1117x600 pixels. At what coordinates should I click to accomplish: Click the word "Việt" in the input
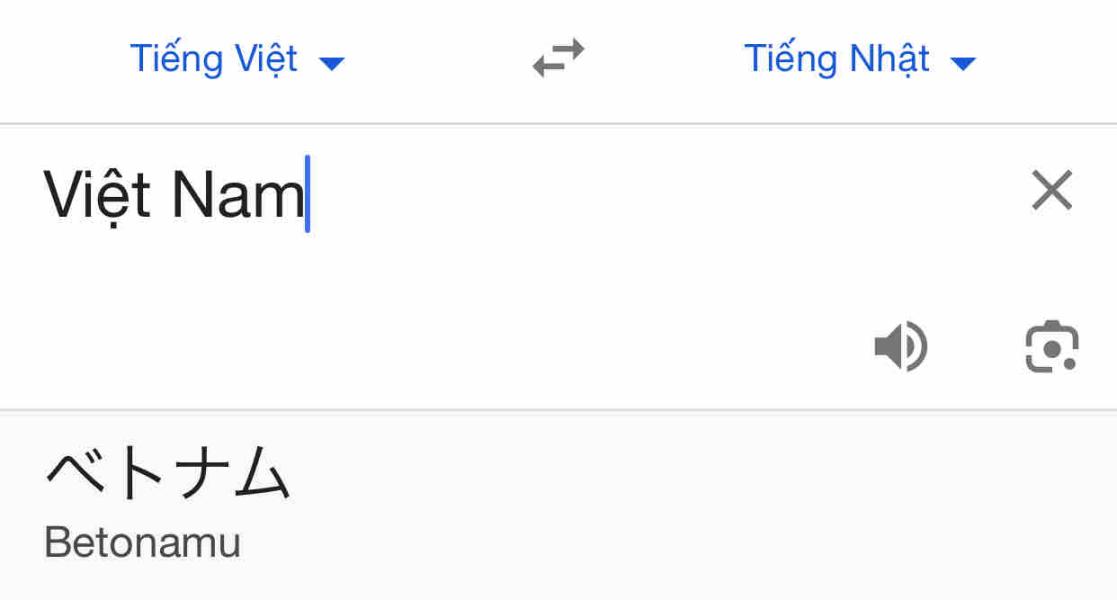(x=97, y=194)
